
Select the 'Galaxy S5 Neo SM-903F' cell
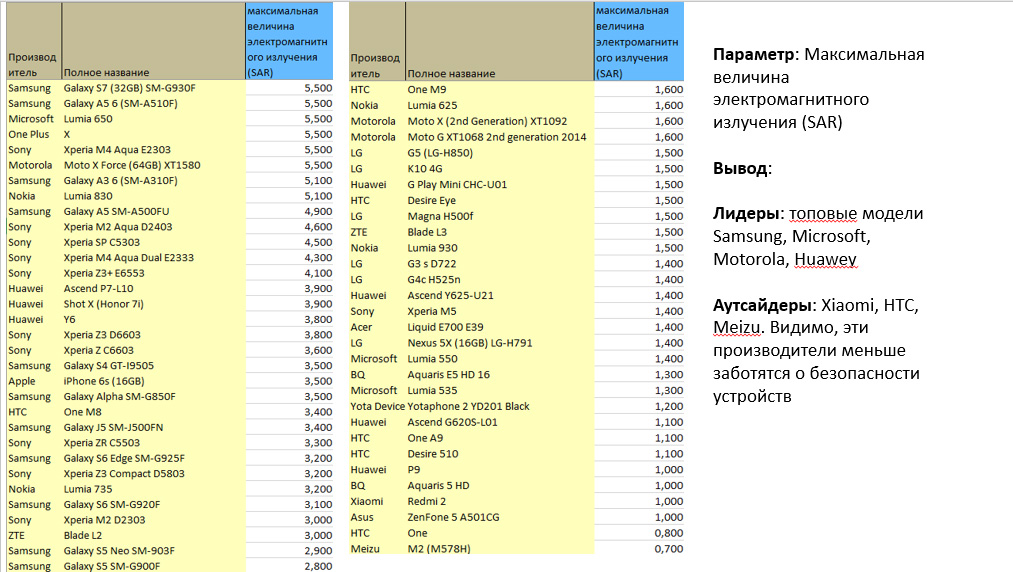click(154, 551)
